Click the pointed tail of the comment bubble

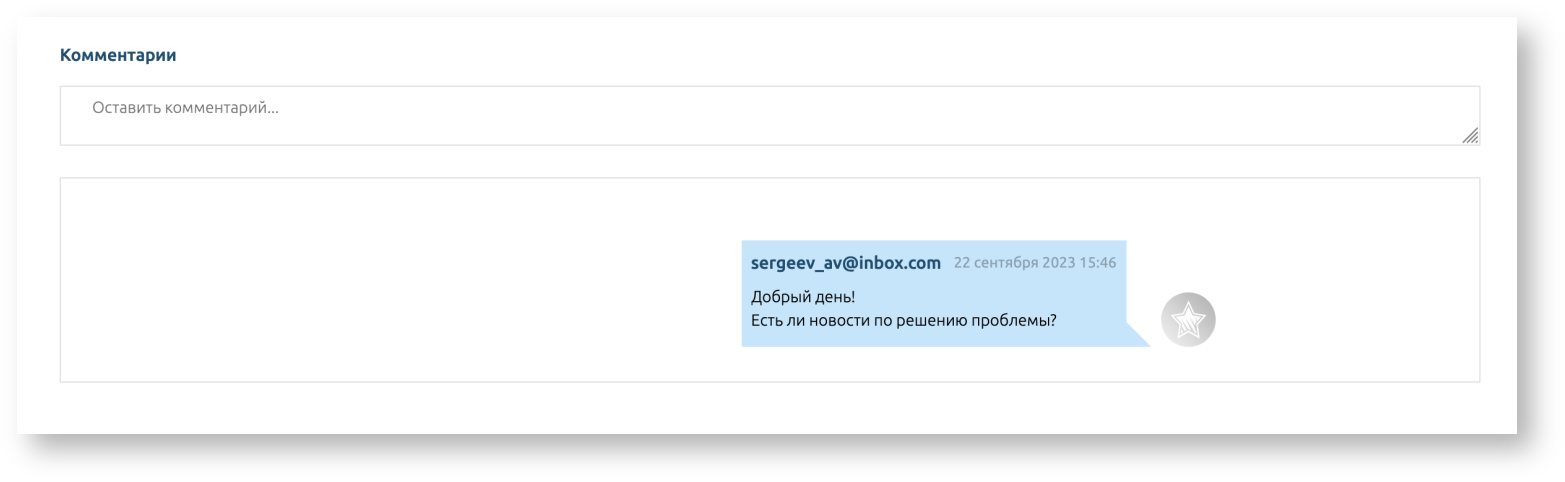pos(1137,337)
